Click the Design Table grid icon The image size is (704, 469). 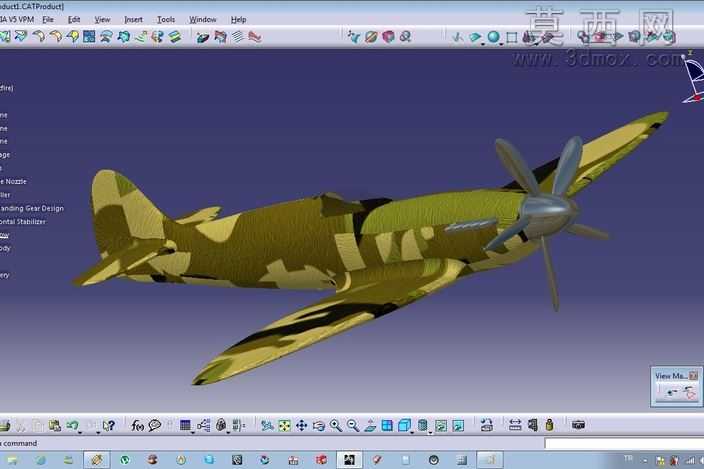[185, 425]
